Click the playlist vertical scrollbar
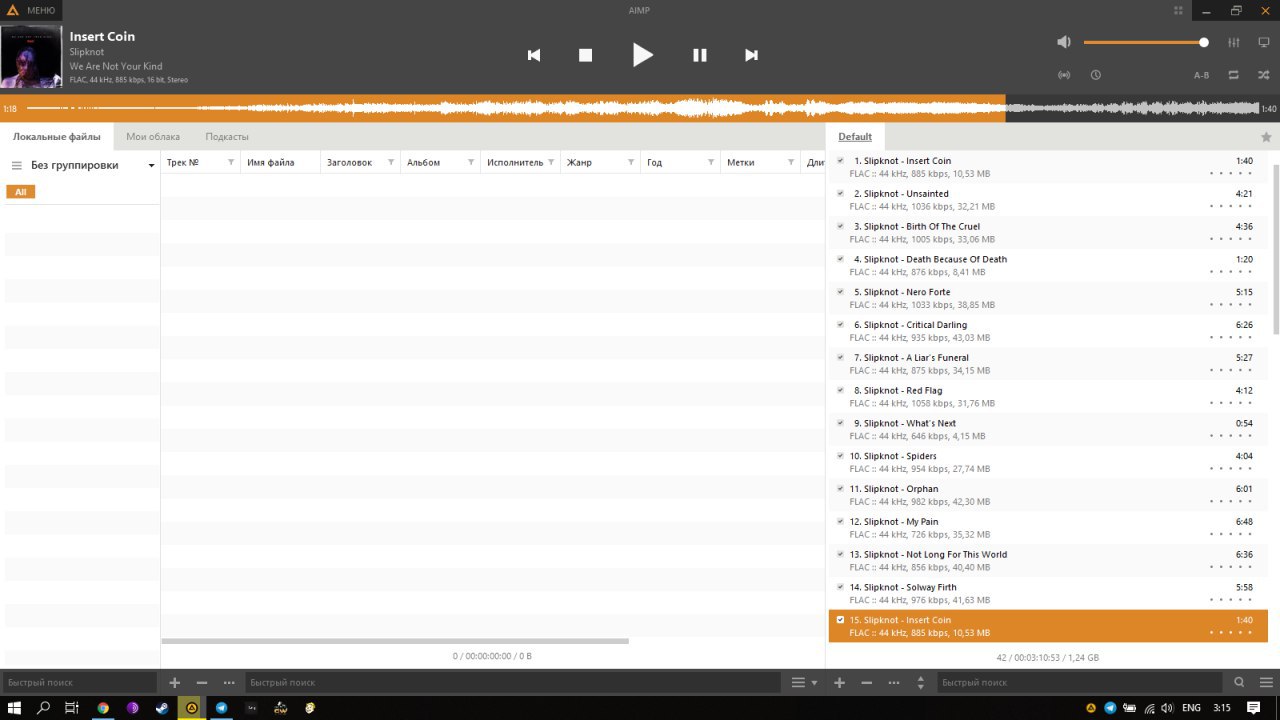1280x720 pixels. [x=1275, y=250]
